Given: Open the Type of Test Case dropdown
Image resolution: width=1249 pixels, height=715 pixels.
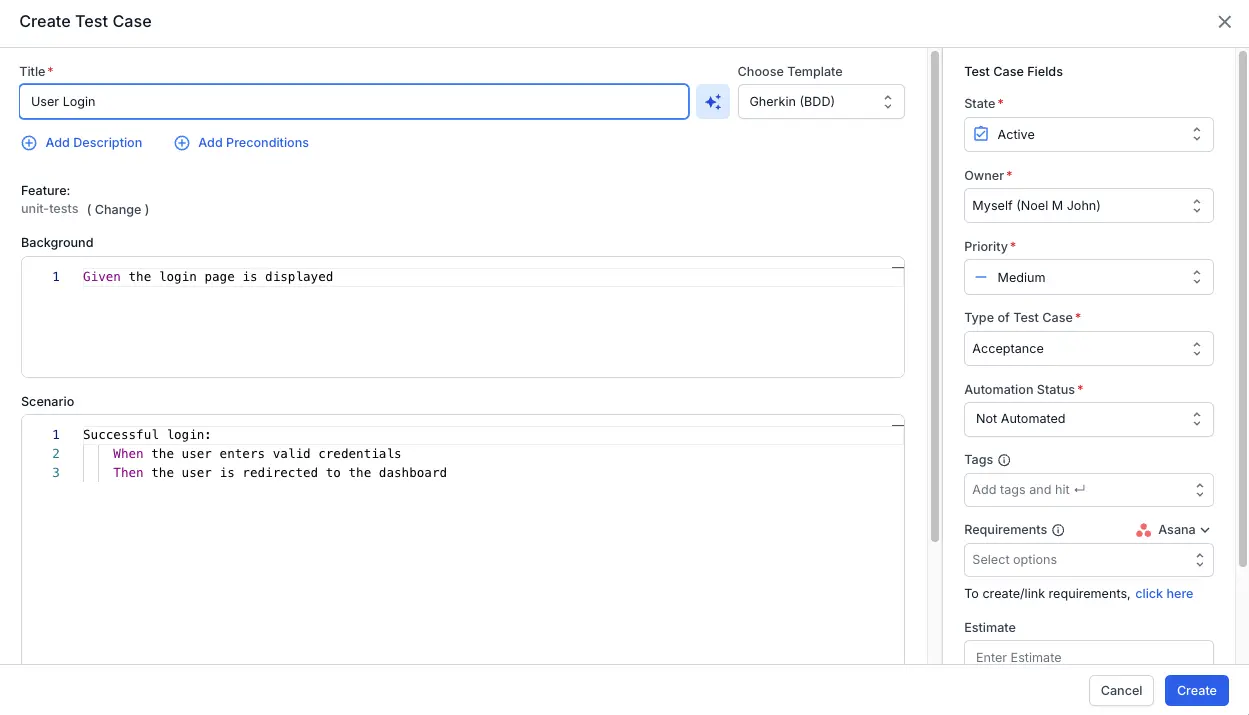Looking at the screenshot, I should click(1088, 349).
